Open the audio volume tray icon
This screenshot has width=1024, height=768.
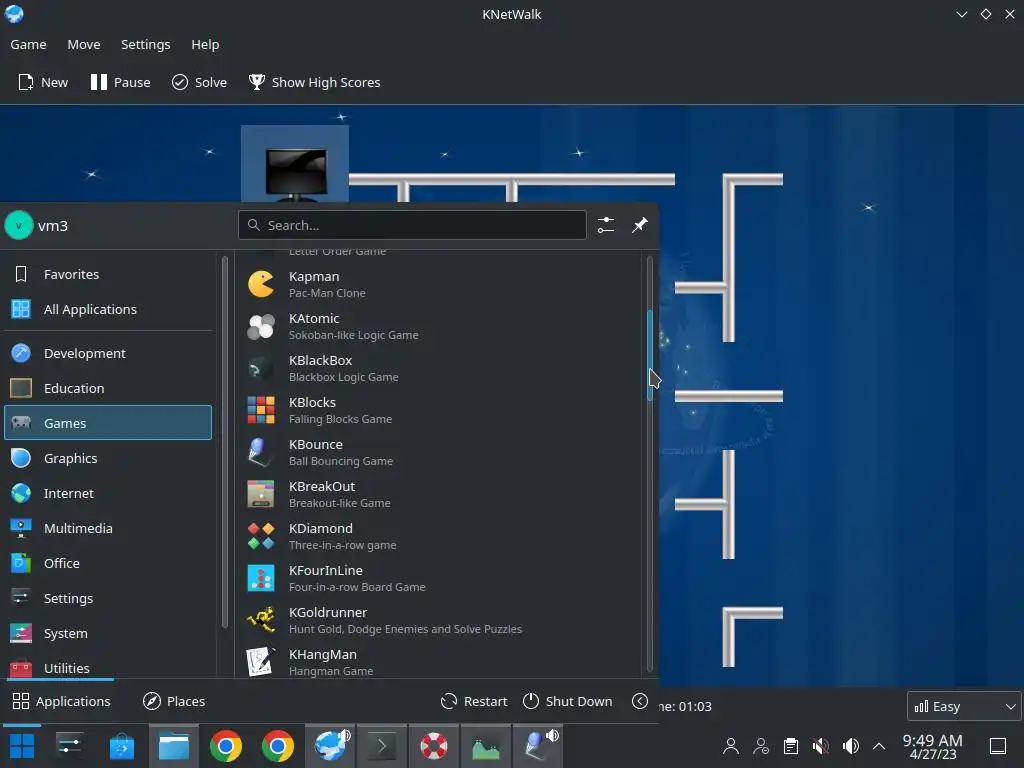[850, 746]
